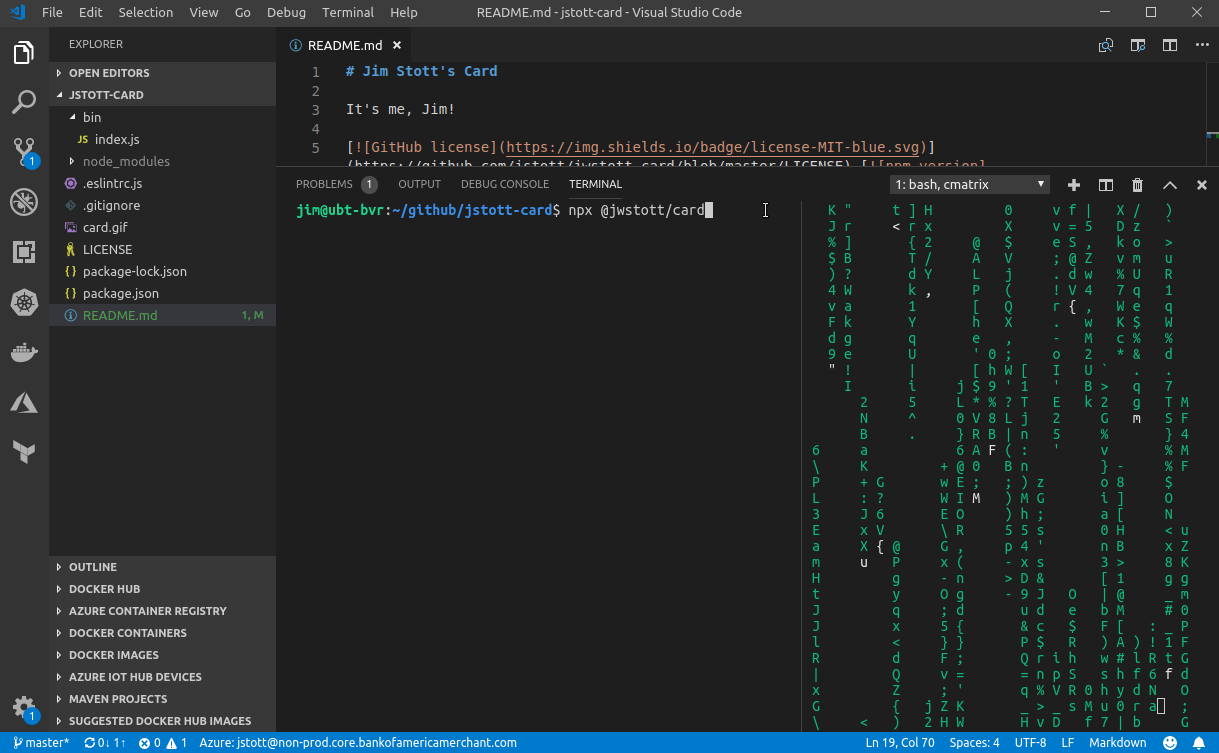1219x753 pixels.
Task: Open .eslintrc.js file
Action: [162, 183]
